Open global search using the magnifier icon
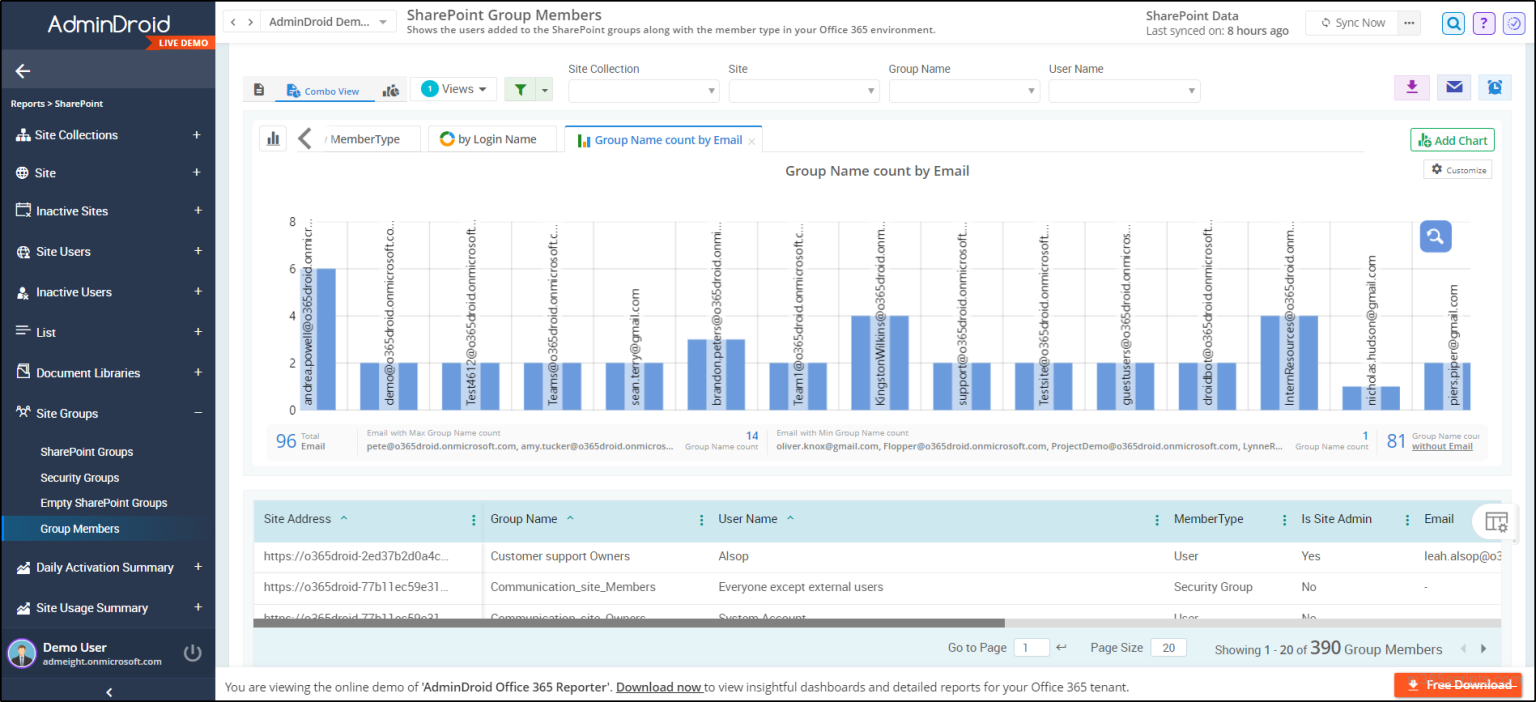The height and width of the screenshot is (702, 1536). click(x=1453, y=22)
